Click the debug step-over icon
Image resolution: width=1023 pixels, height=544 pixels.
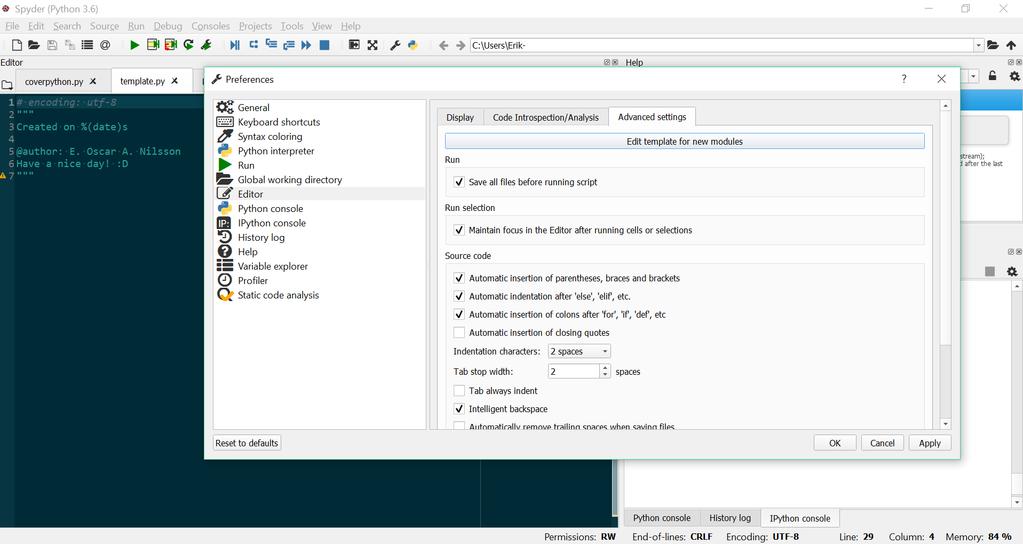pyautogui.click(x=253, y=45)
